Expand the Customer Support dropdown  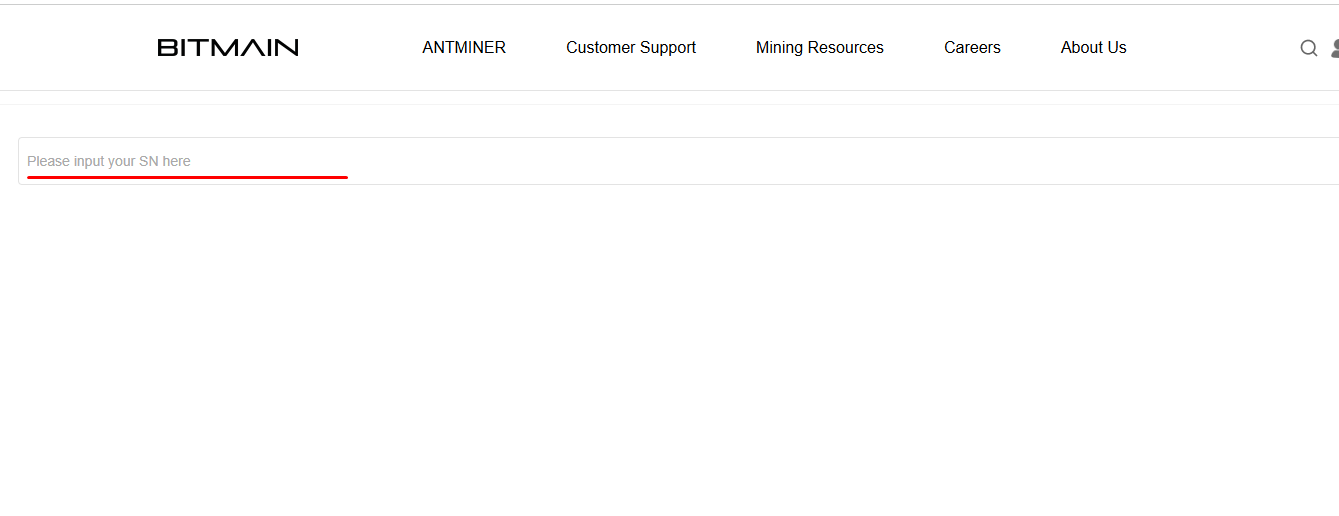(631, 47)
